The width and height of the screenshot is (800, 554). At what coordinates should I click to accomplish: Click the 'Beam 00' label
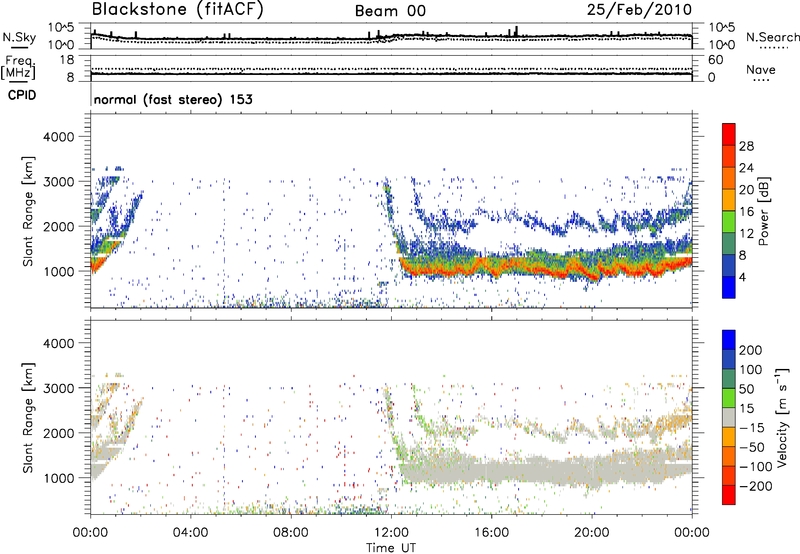pos(390,11)
